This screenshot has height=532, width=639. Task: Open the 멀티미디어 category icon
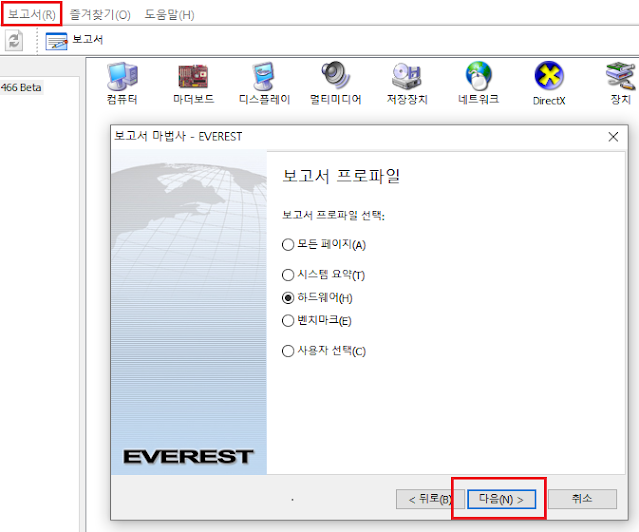[x=335, y=83]
